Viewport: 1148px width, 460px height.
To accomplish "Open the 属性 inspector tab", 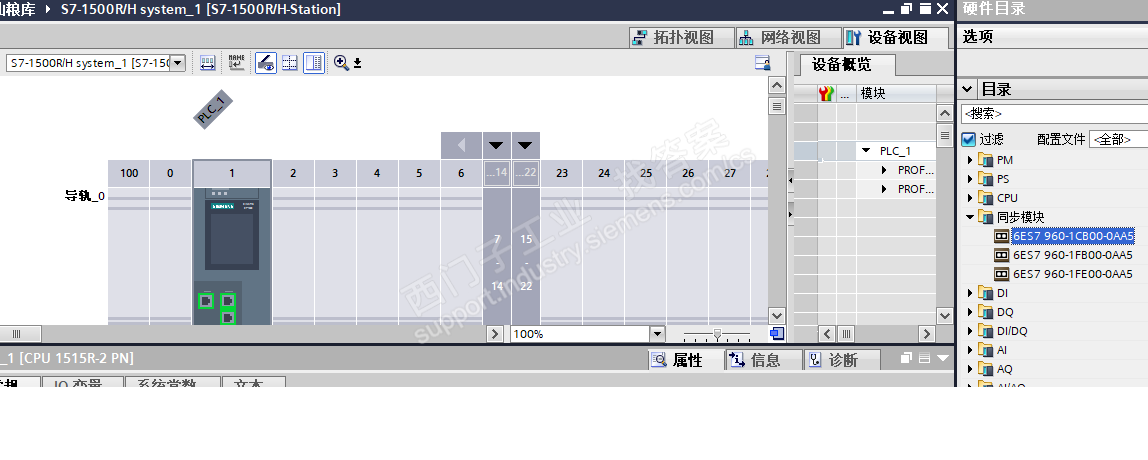I will (x=686, y=360).
